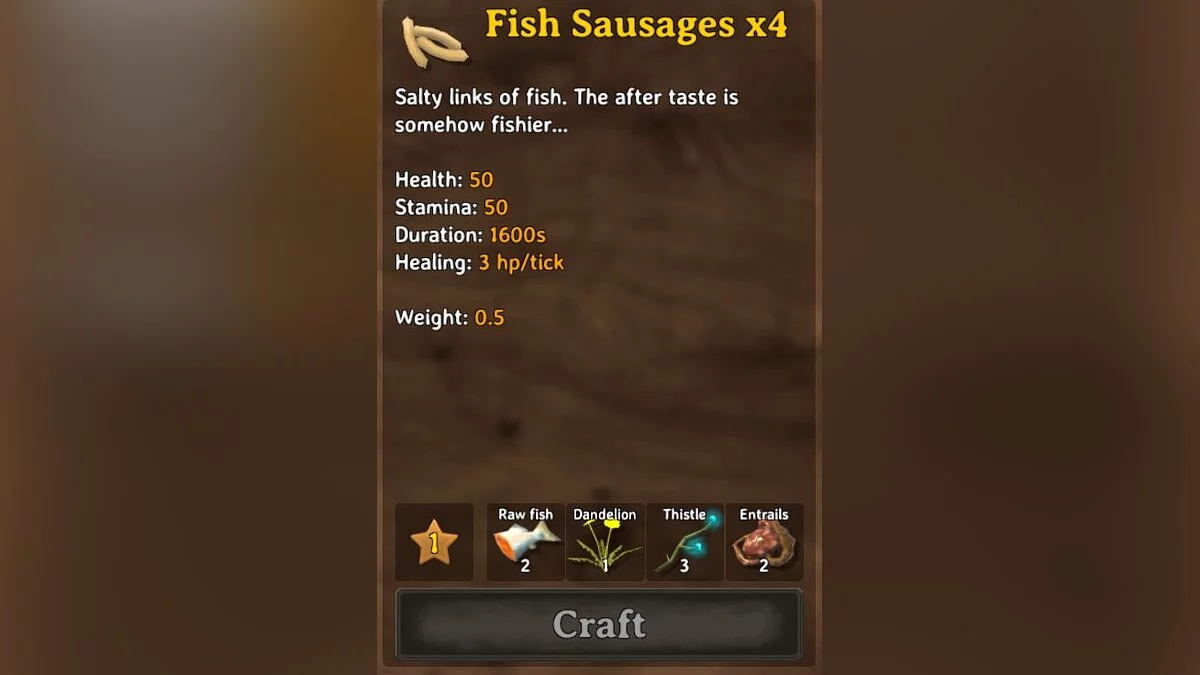Click the Stamina 50 stat

click(x=451, y=208)
